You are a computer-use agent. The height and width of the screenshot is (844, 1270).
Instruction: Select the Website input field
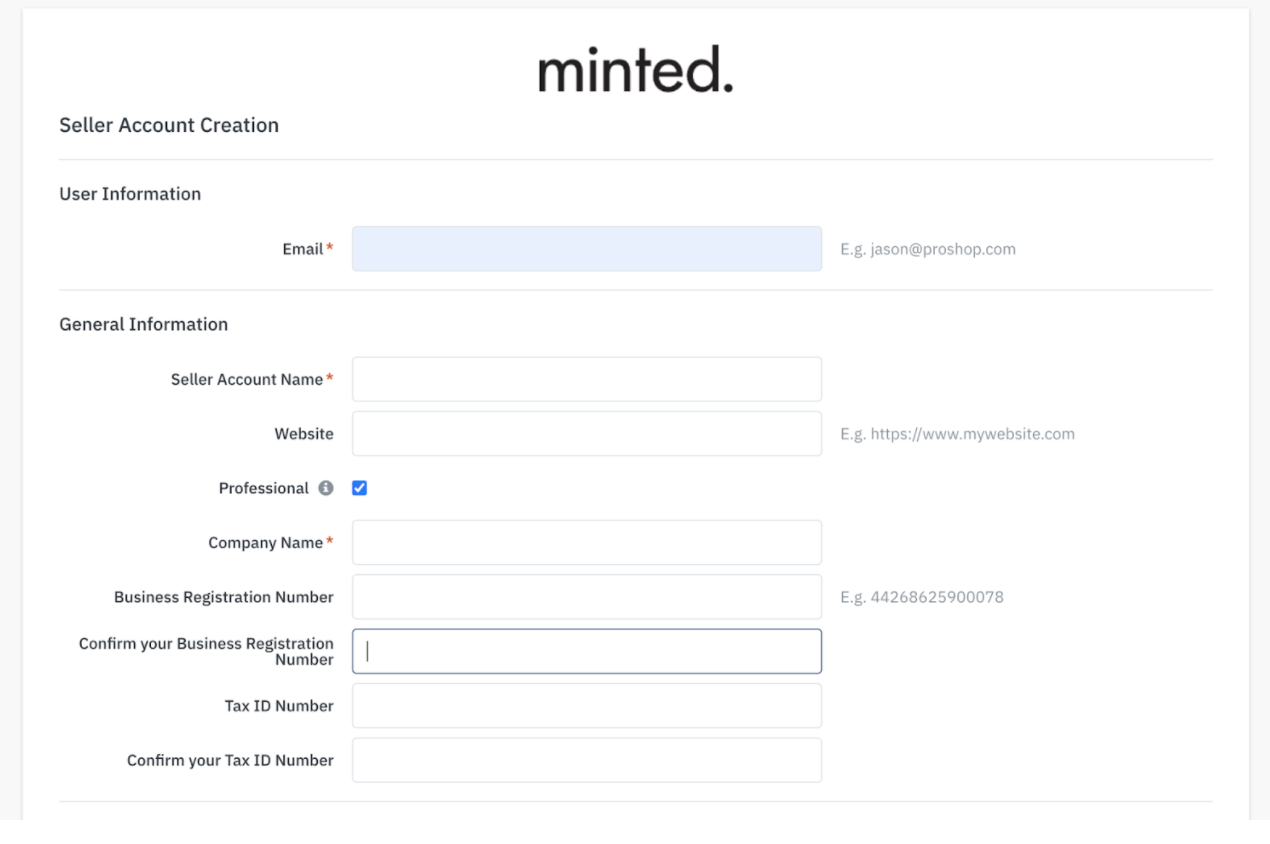click(x=587, y=434)
